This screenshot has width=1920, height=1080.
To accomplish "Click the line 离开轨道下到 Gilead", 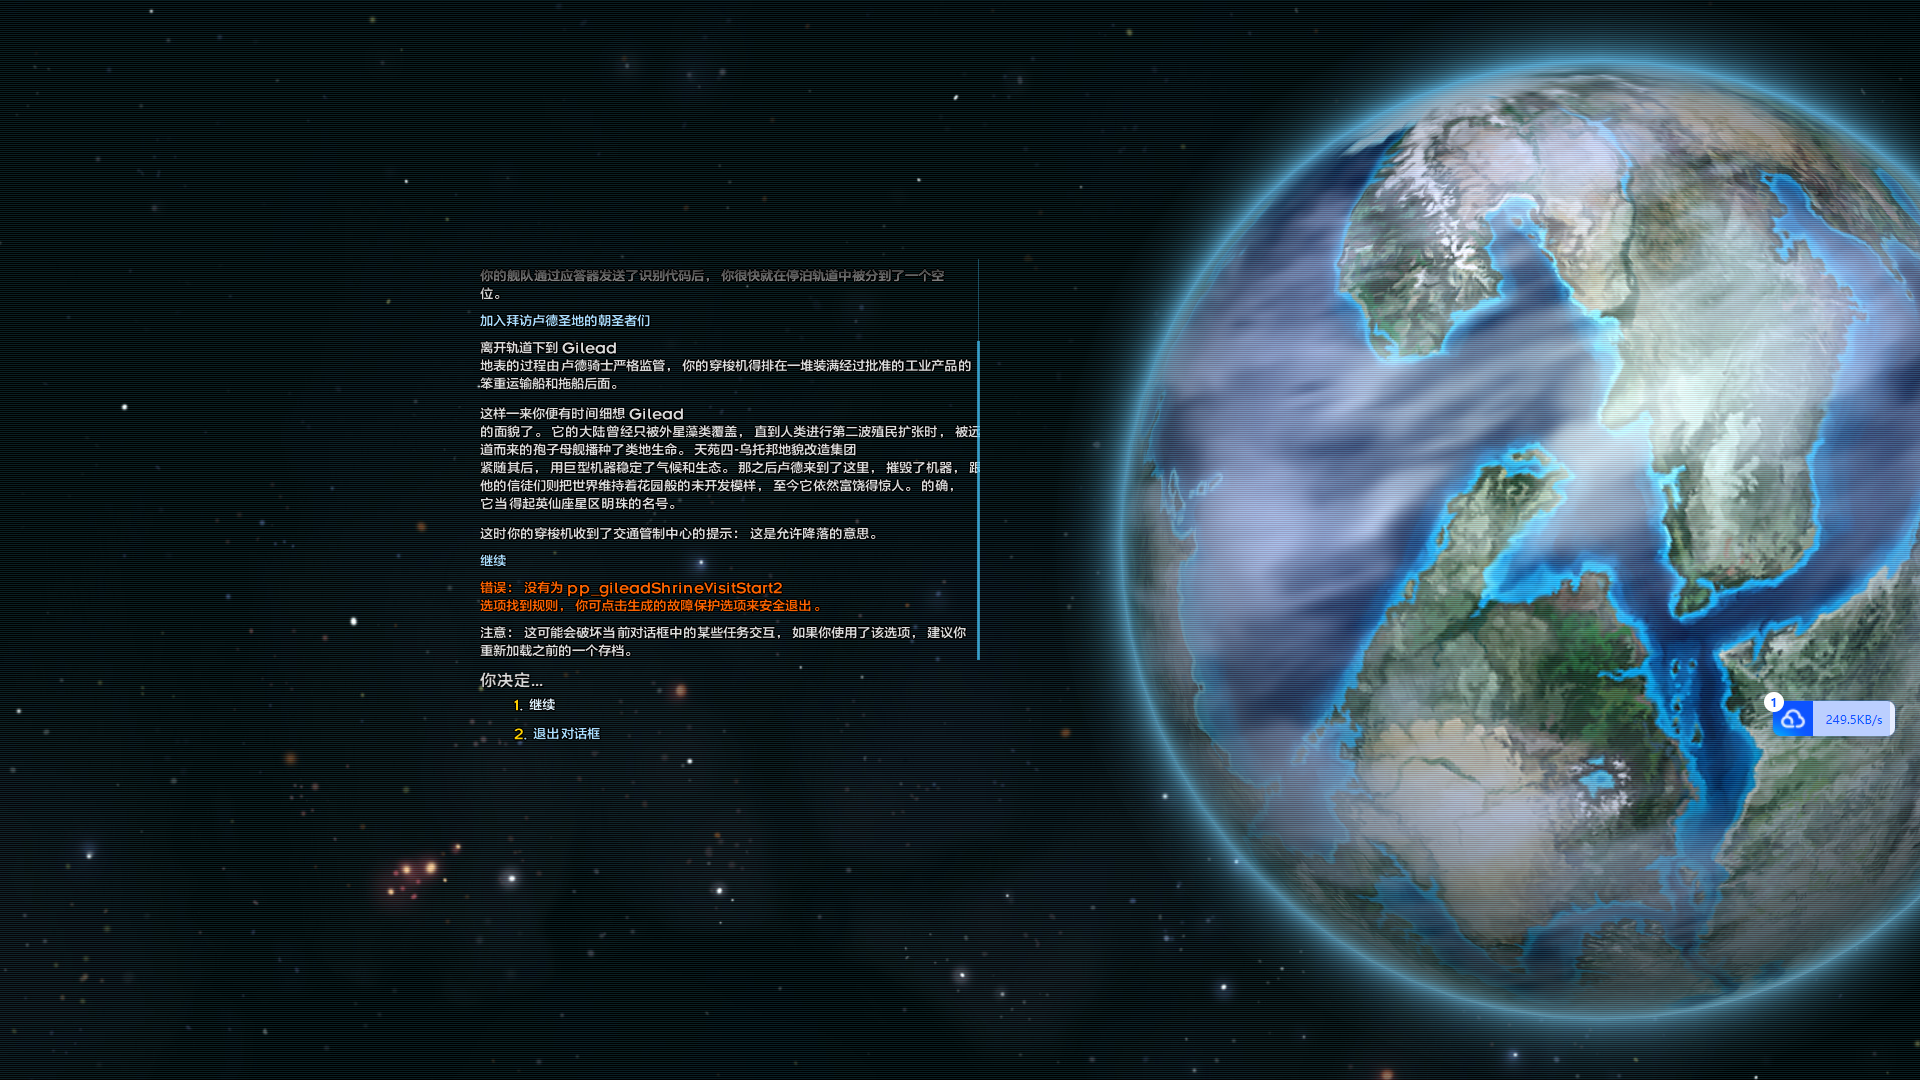I will coord(548,348).
